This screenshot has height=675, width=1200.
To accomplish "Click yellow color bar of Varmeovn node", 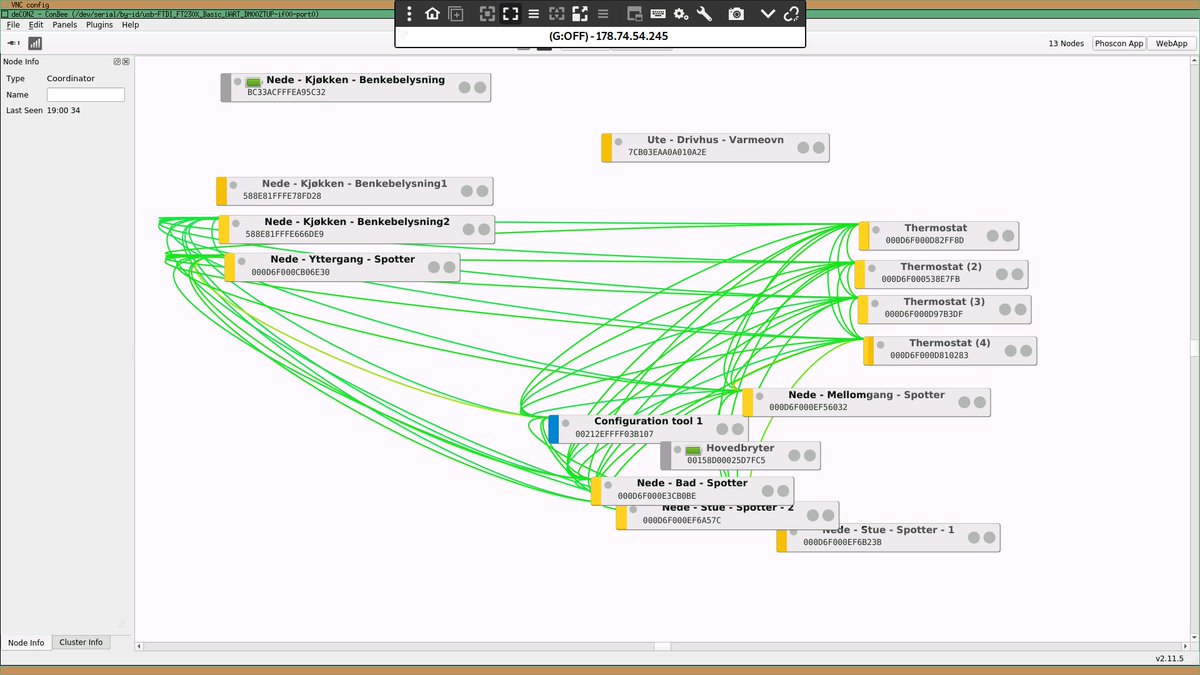I will click(606, 148).
